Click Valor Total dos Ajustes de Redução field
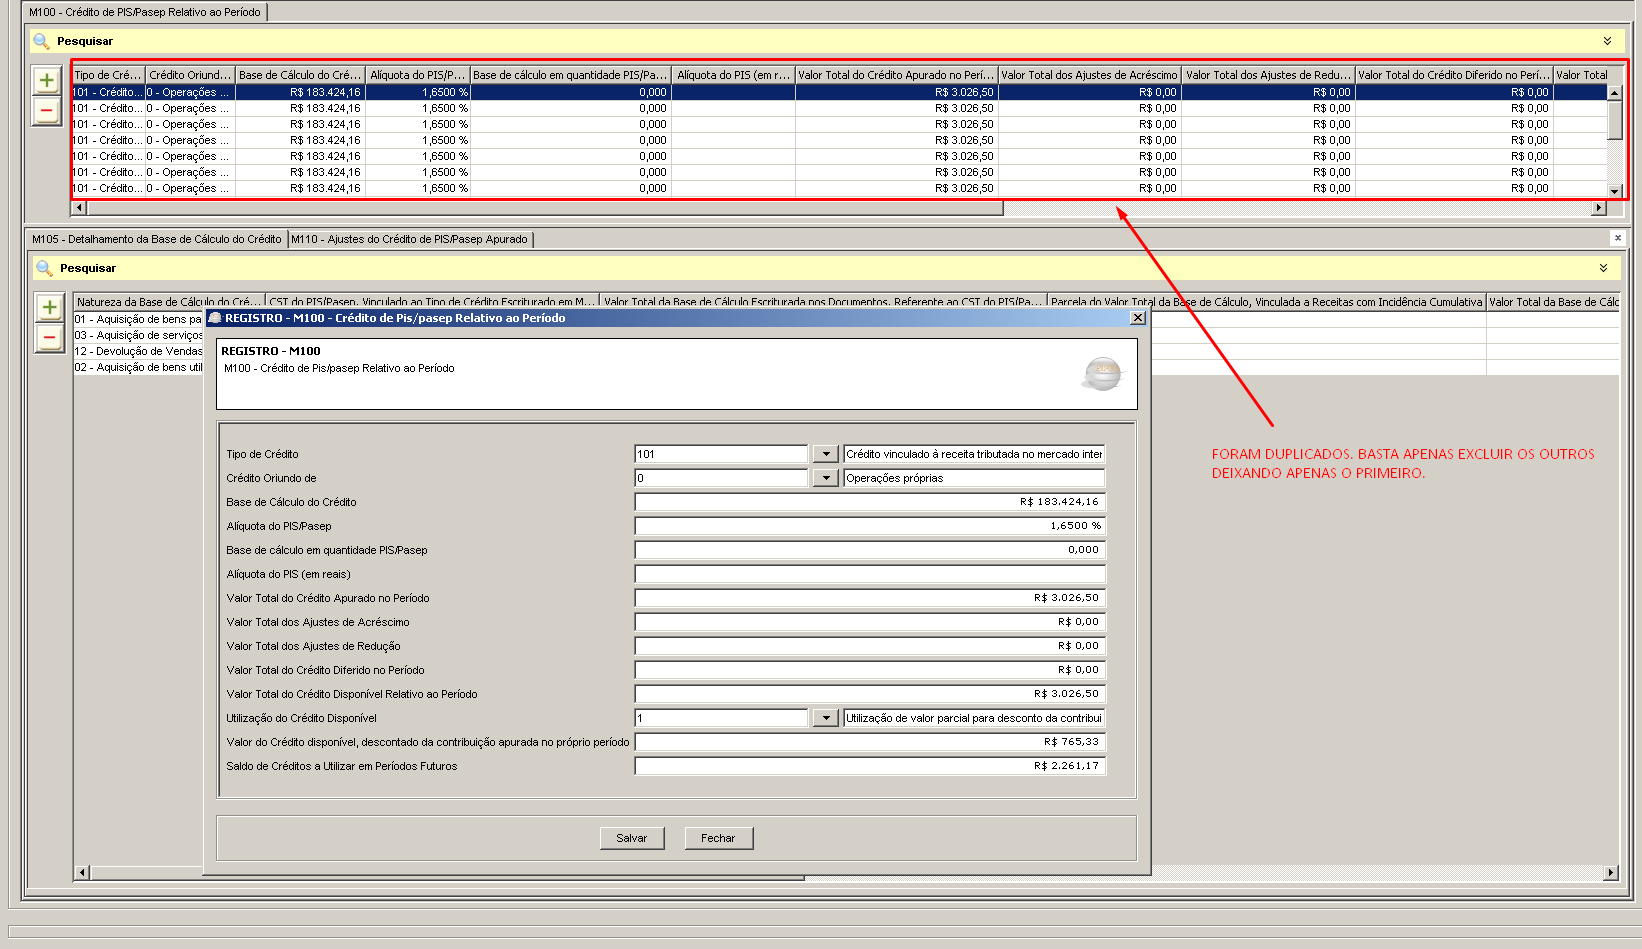 (870, 646)
